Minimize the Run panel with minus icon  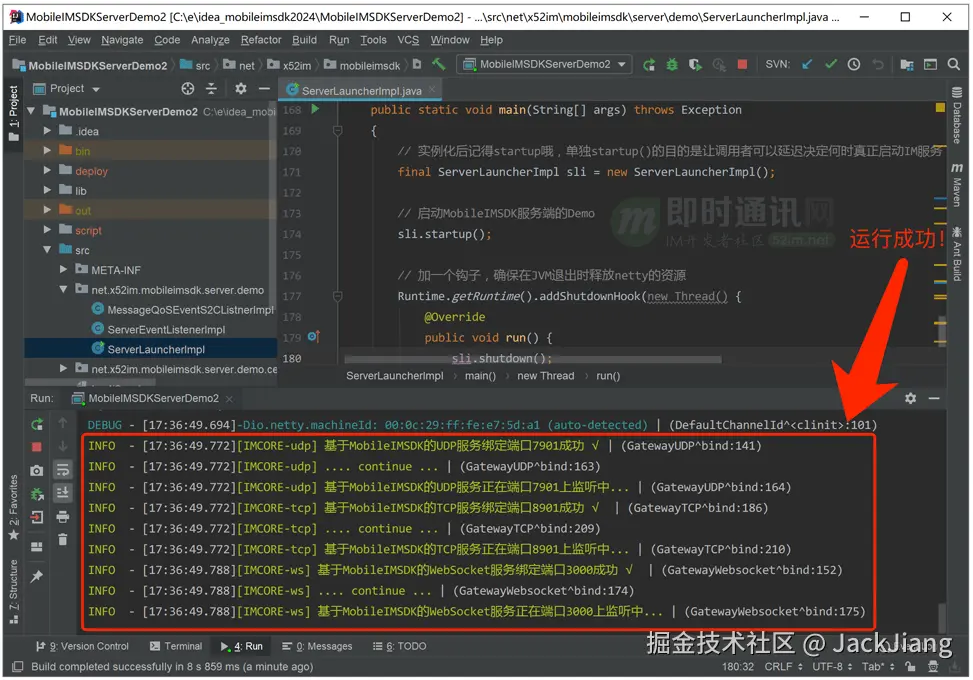(x=934, y=398)
